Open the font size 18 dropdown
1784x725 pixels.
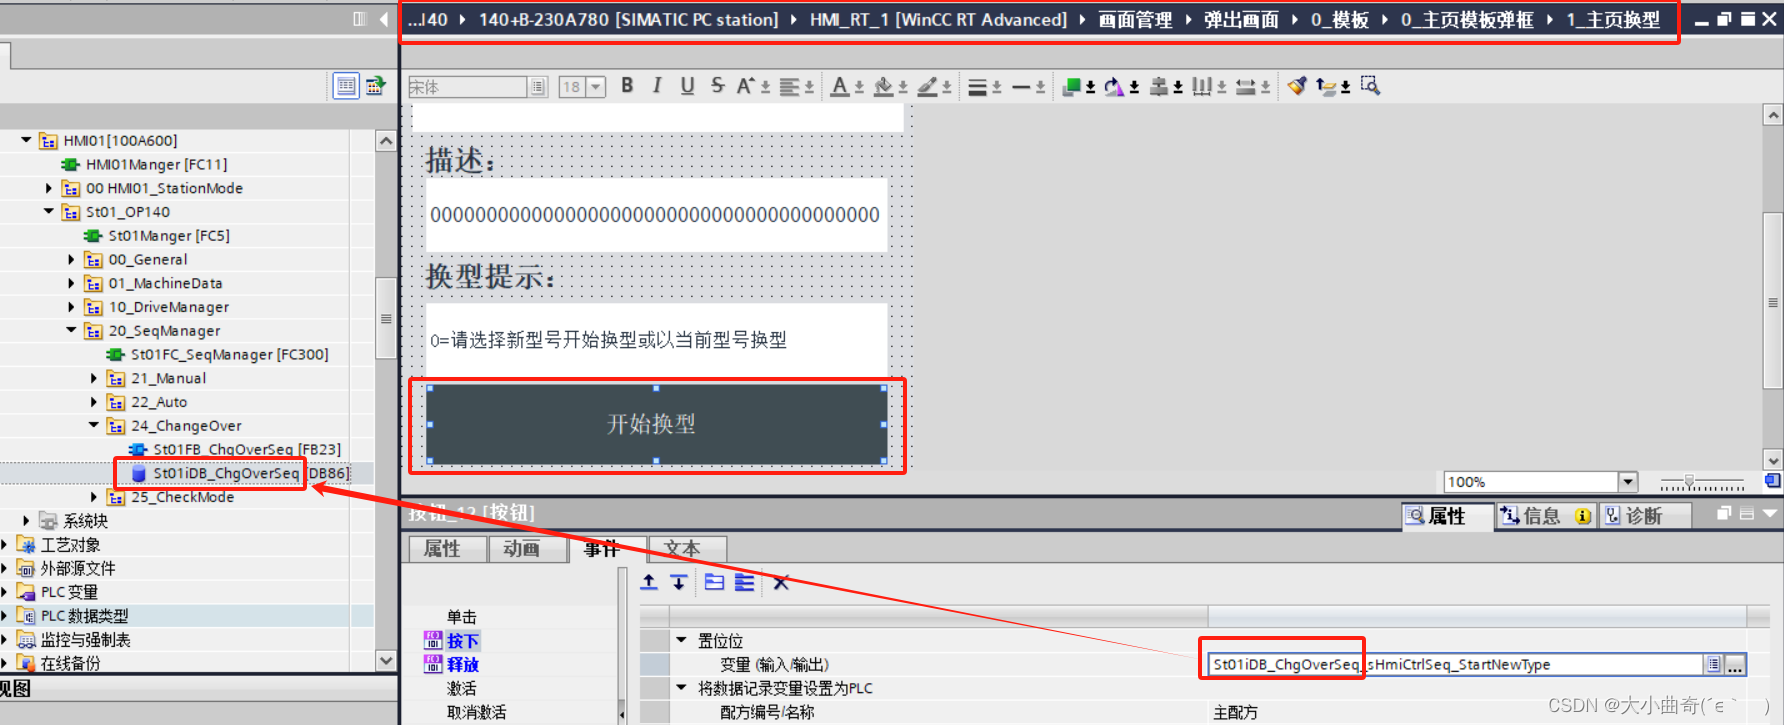point(596,87)
